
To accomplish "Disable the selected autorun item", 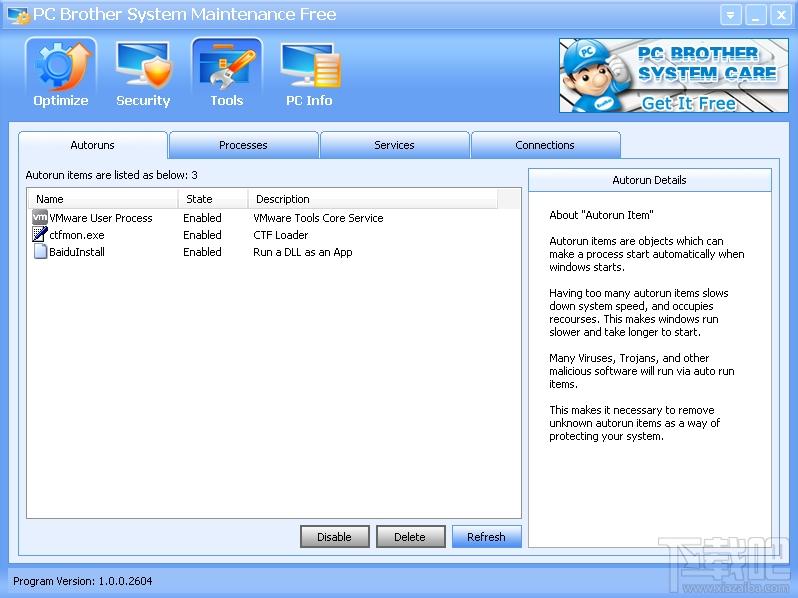I will click(334, 537).
